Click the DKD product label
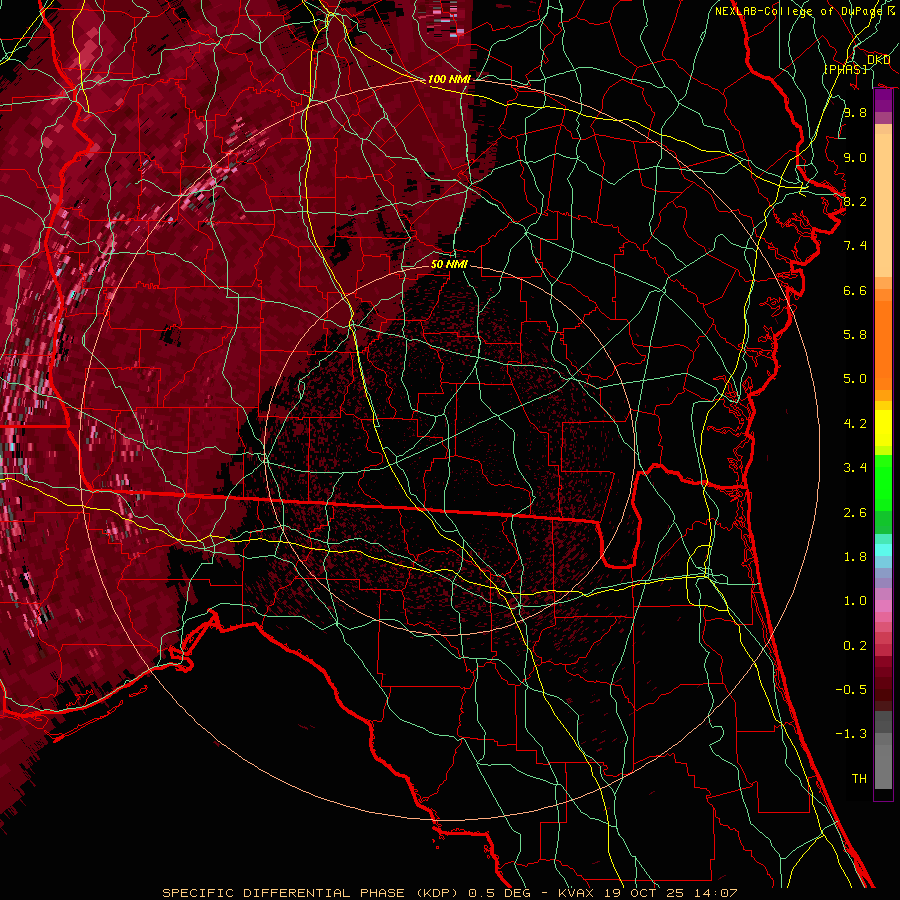 point(878,59)
